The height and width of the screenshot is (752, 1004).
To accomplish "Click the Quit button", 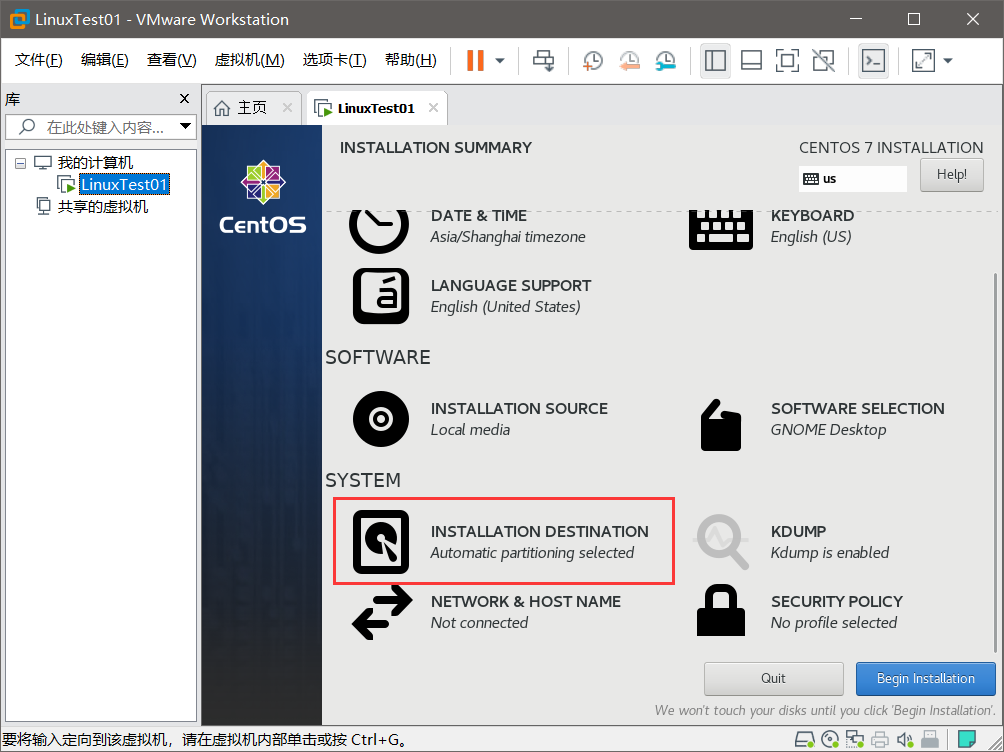I will click(x=773, y=678).
